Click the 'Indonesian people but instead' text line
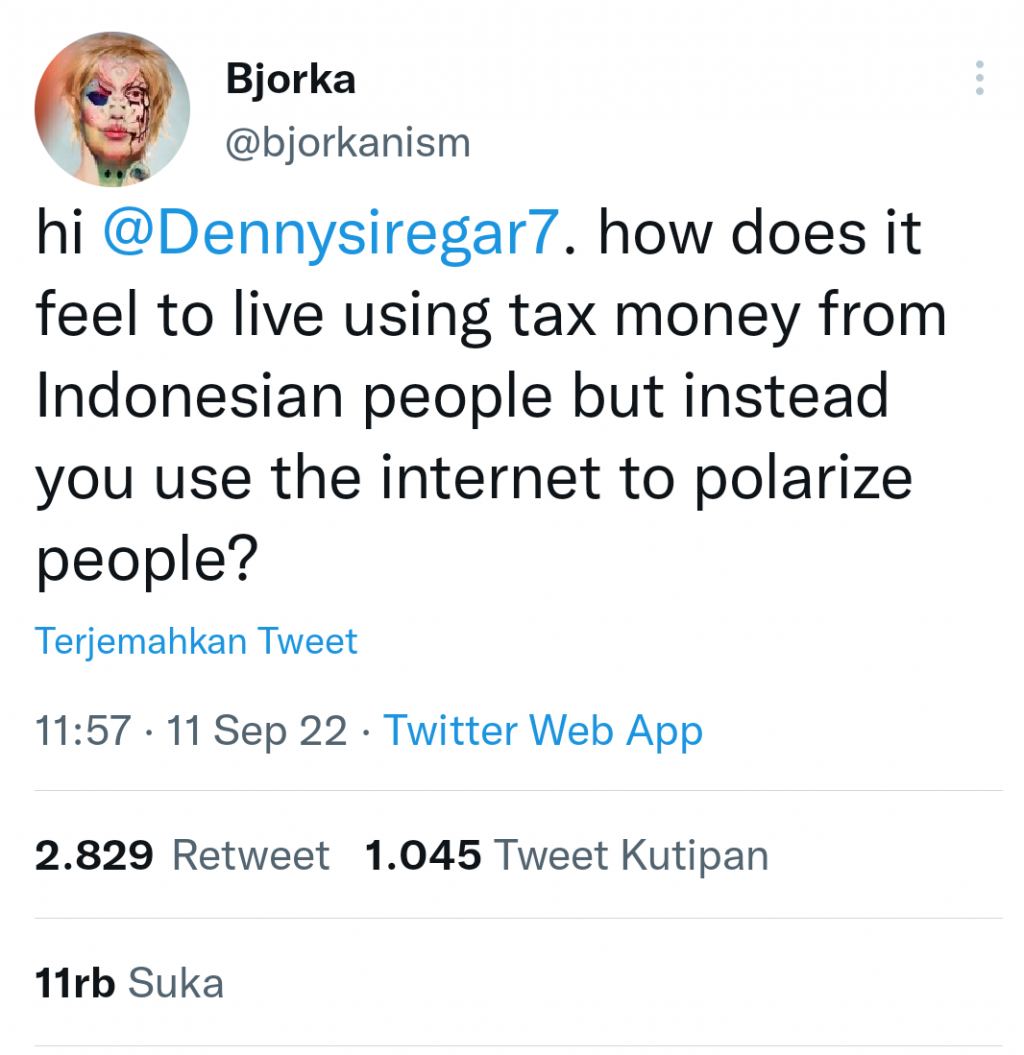1024x1055 pixels. tap(462, 397)
